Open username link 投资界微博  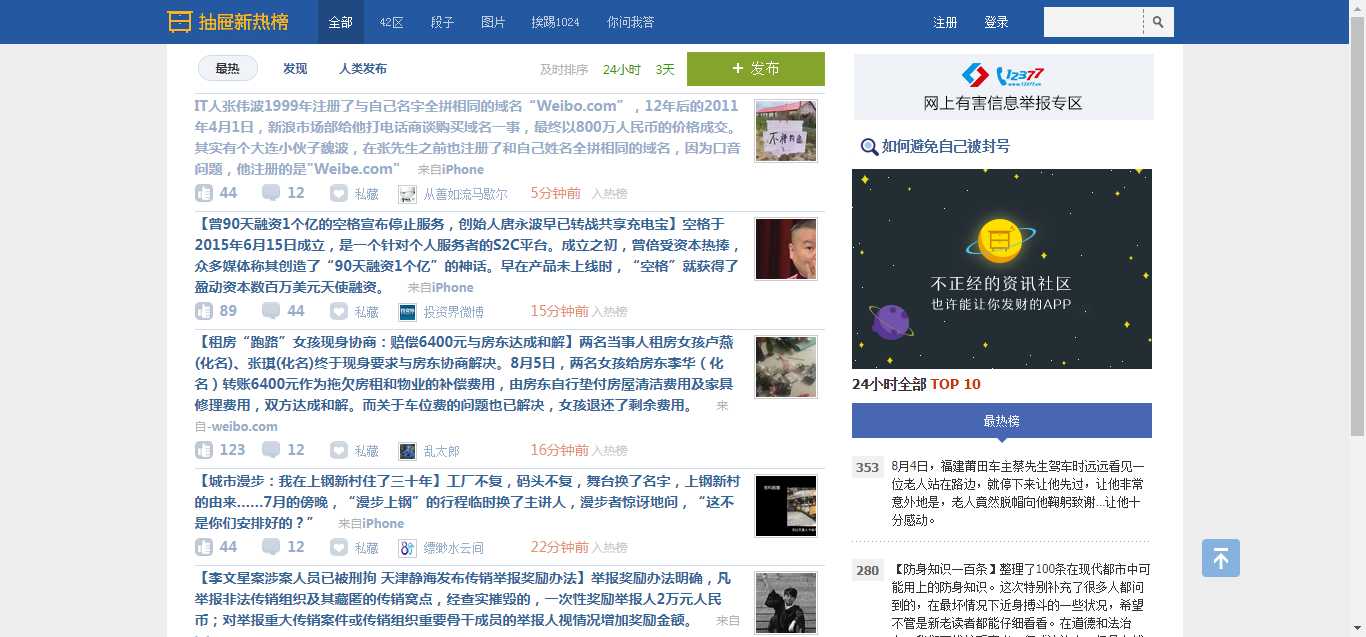tap(453, 312)
